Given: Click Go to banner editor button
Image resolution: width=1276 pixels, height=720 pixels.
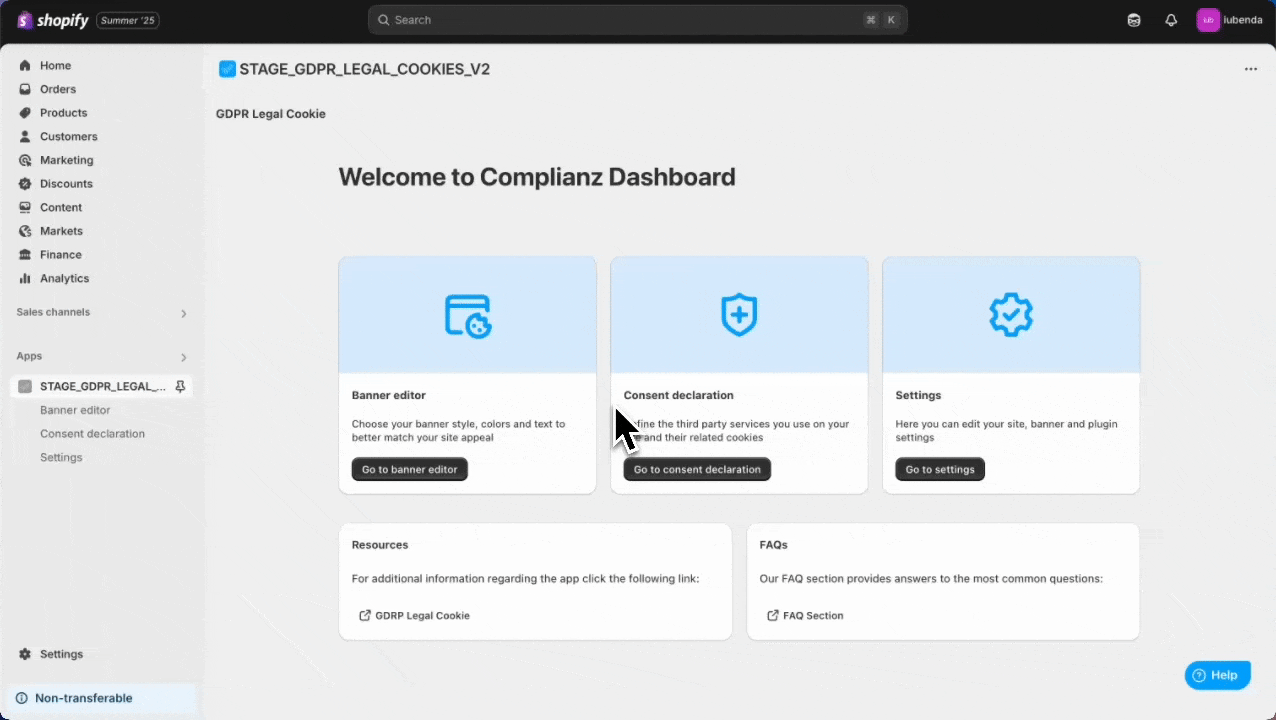Looking at the screenshot, I should pos(410,469).
